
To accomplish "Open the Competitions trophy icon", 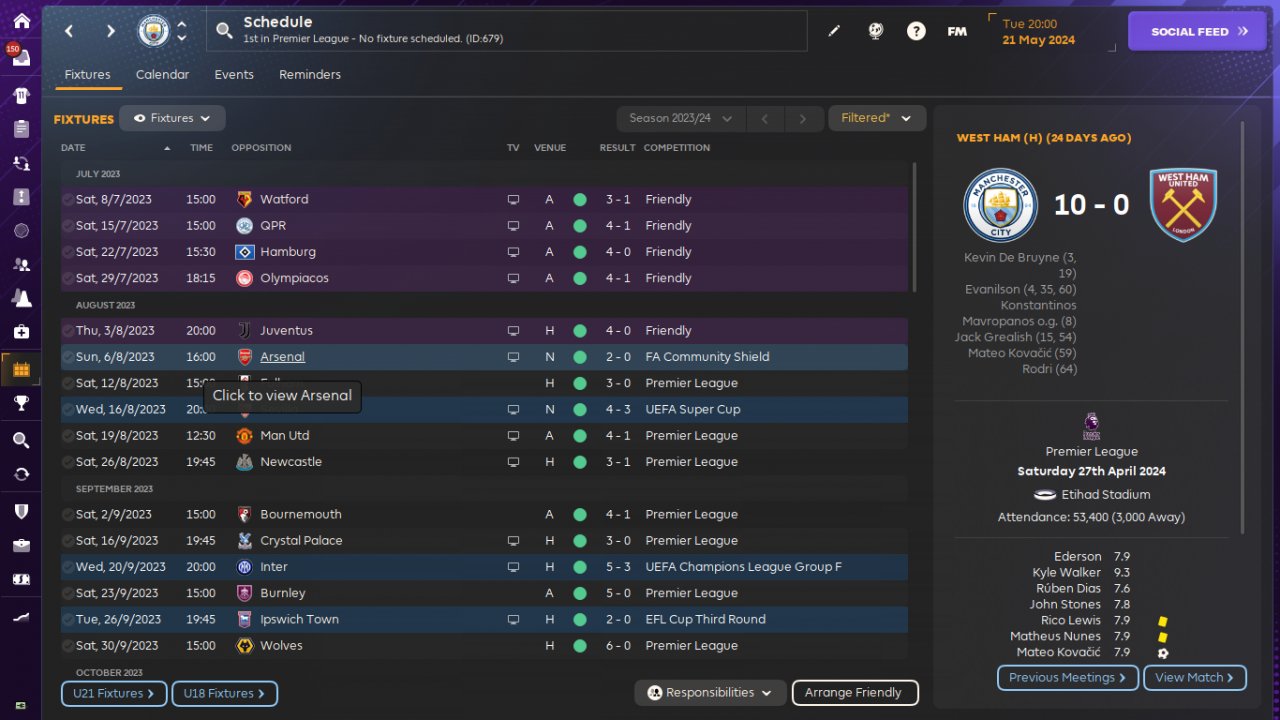I will [21, 403].
